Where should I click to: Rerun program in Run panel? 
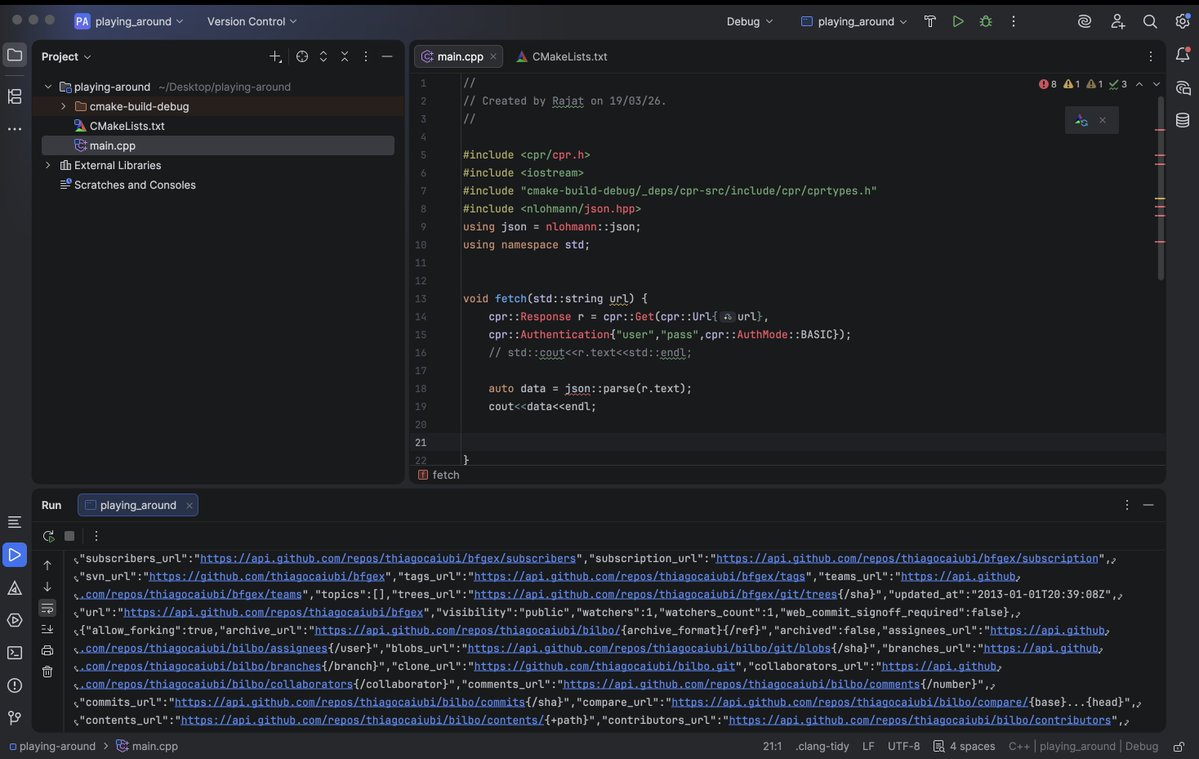coord(48,536)
